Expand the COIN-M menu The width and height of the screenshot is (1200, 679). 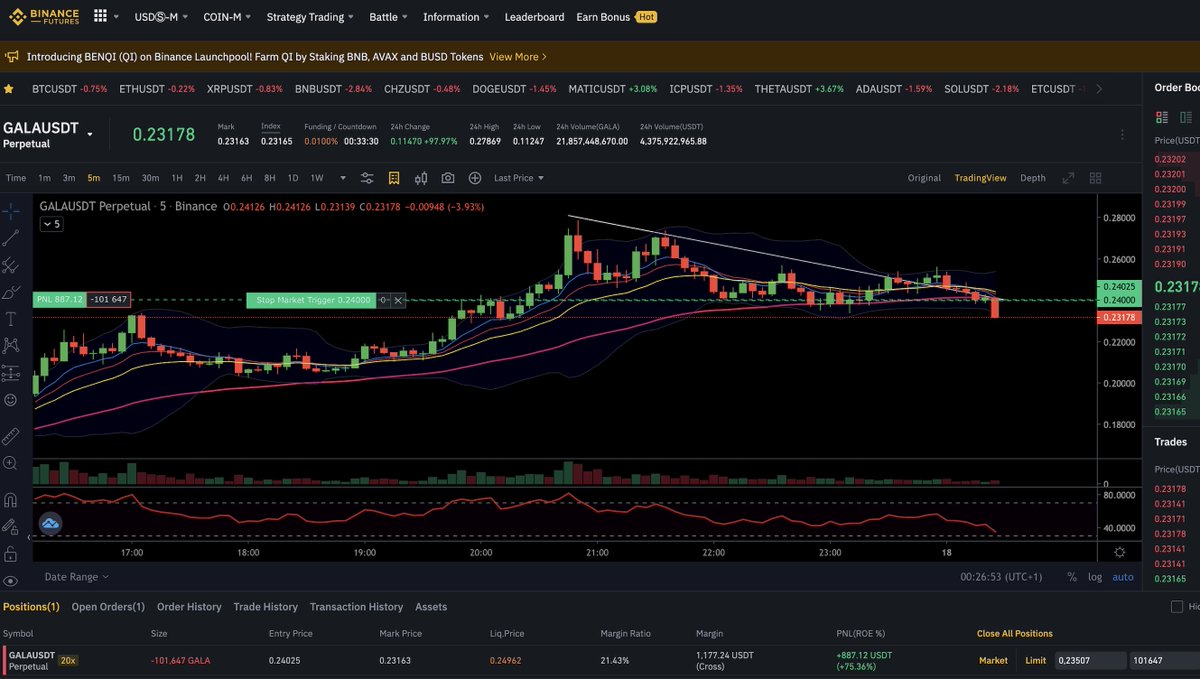pos(227,17)
